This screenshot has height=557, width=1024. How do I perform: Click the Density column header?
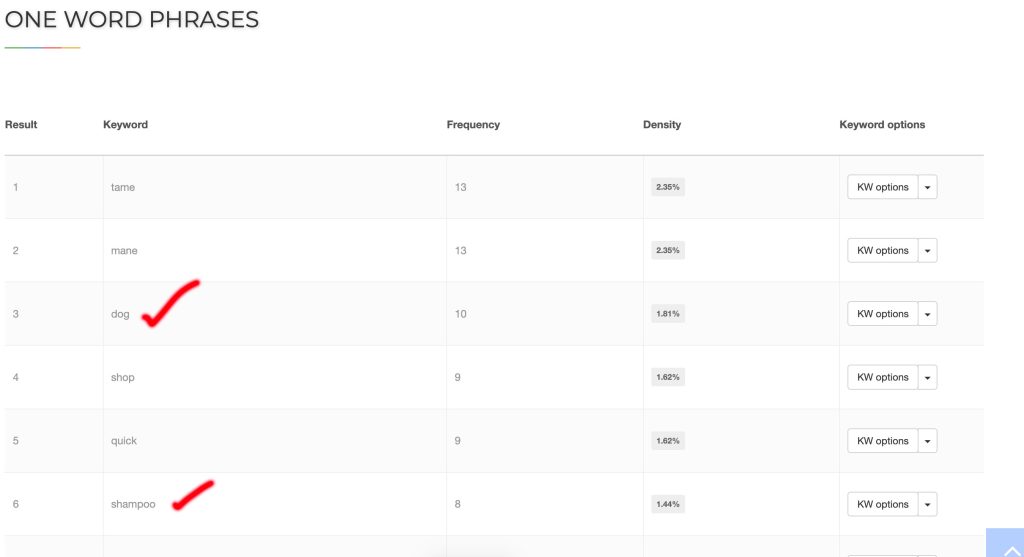coord(662,125)
